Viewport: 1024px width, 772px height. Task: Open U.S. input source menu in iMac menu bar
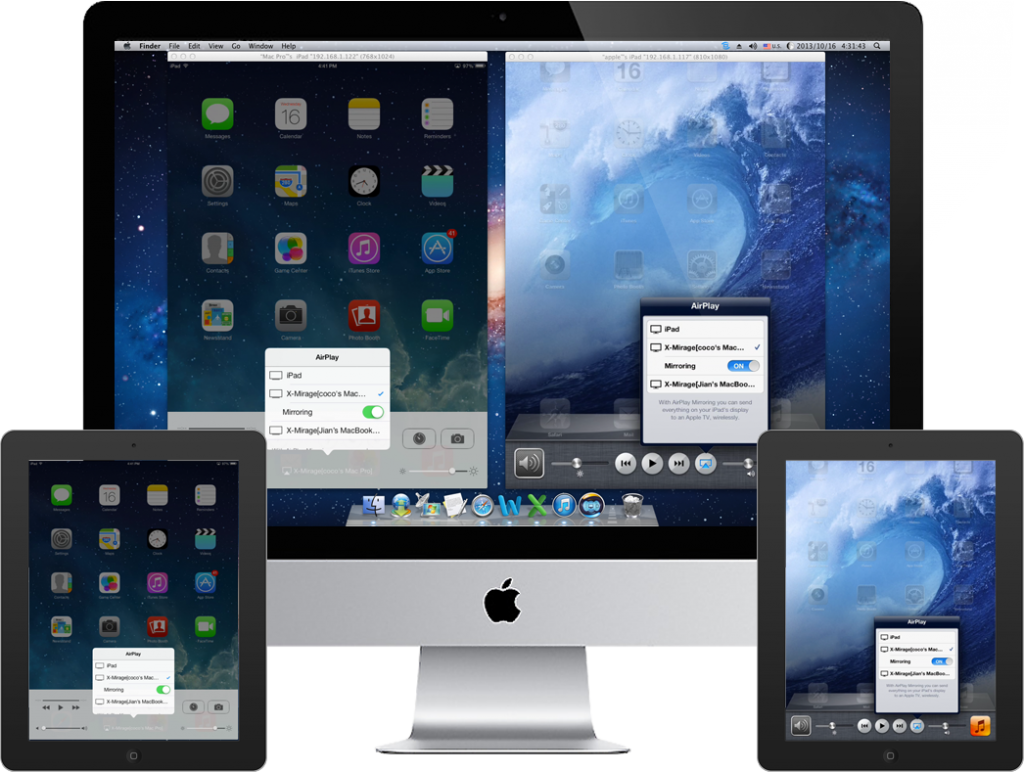pos(772,46)
